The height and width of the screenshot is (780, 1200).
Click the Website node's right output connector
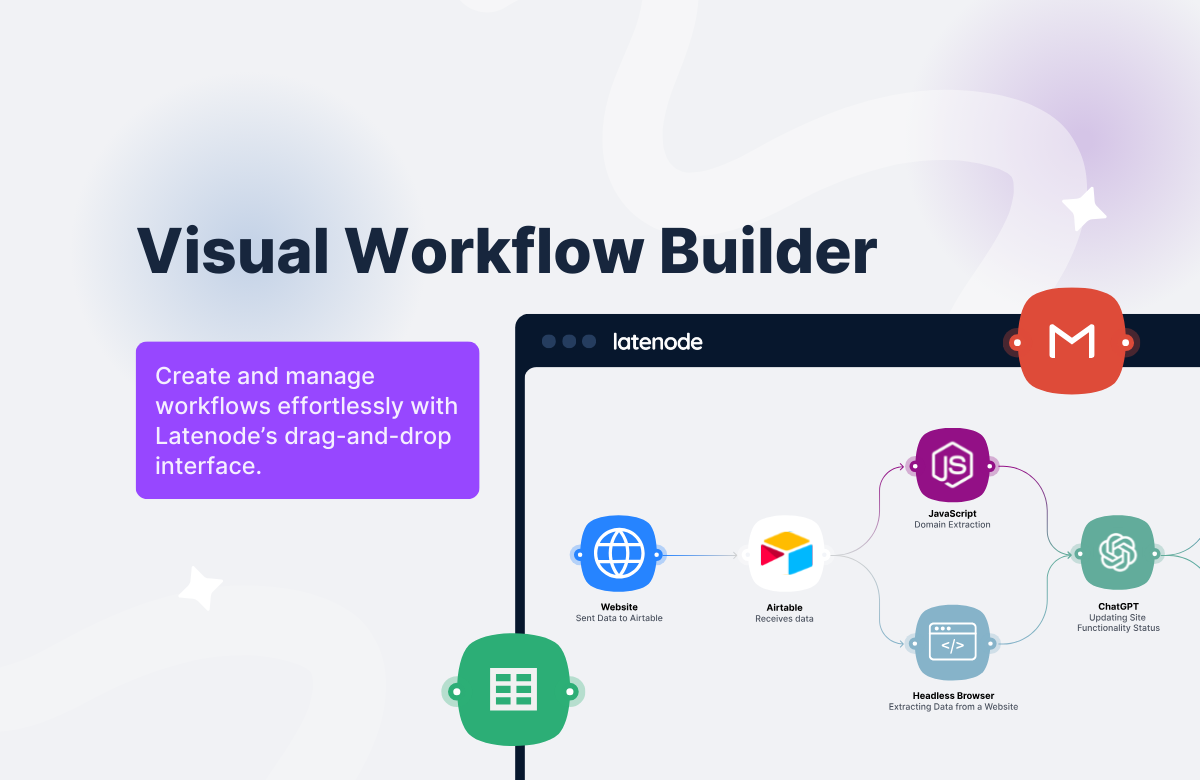[x=657, y=554]
